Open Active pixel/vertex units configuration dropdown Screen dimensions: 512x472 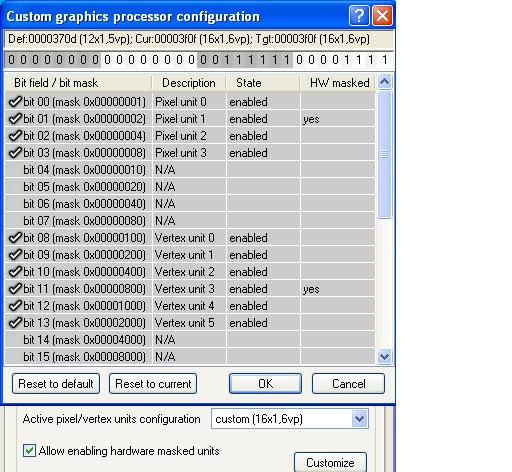coord(360,419)
